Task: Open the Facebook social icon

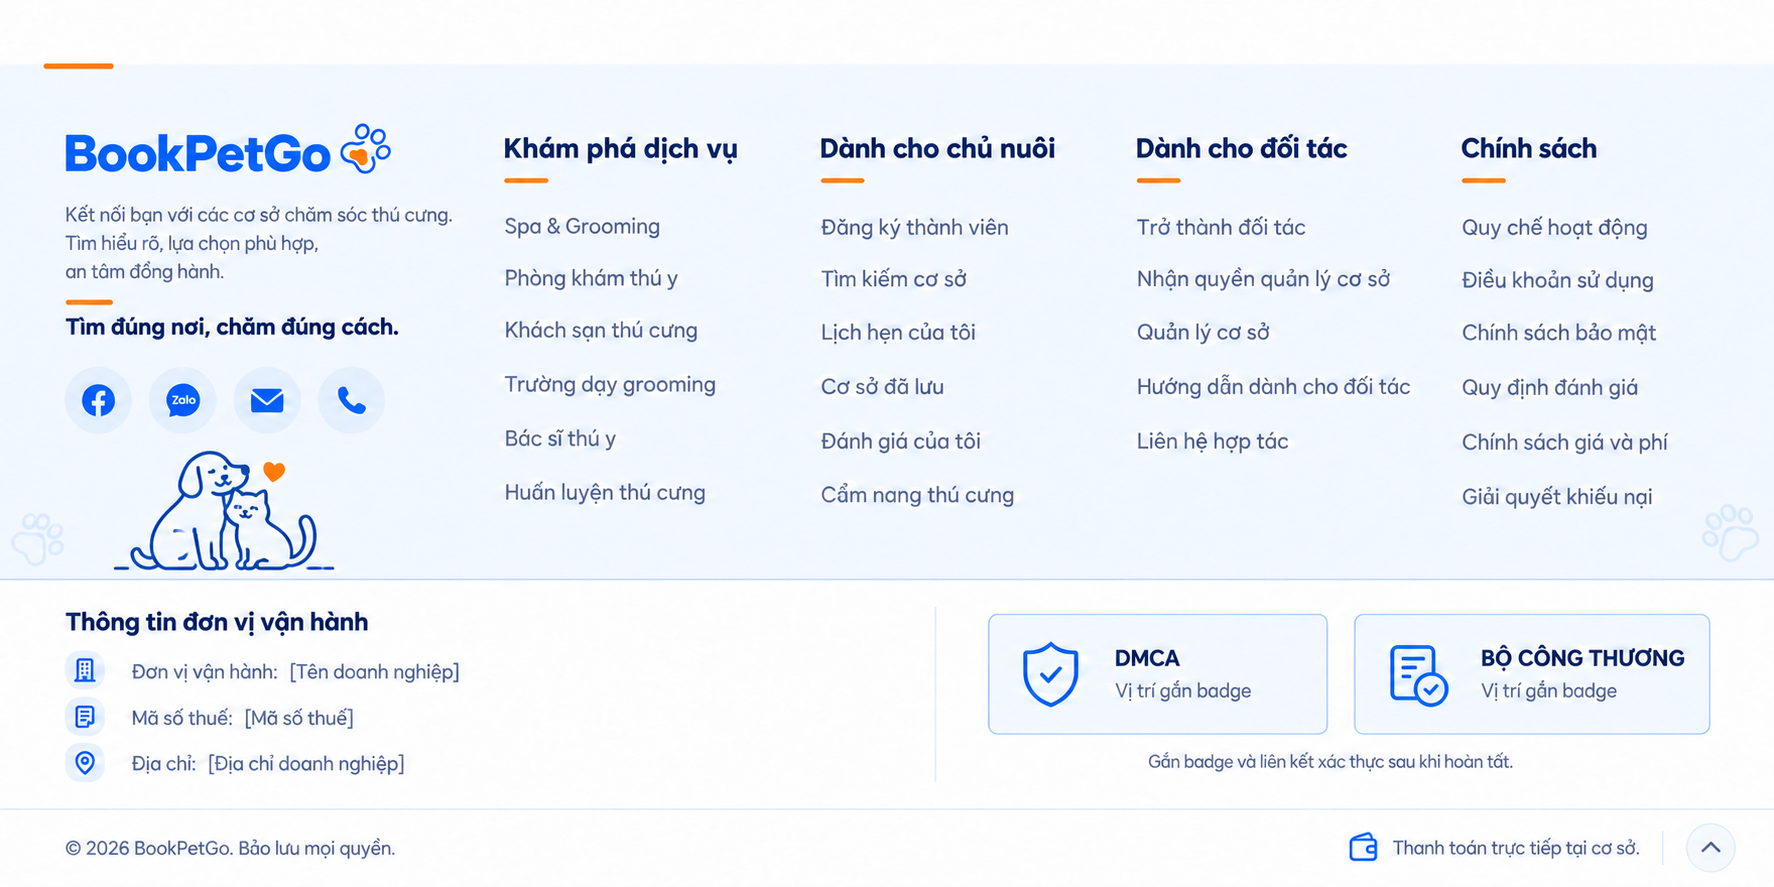Action: (x=98, y=400)
